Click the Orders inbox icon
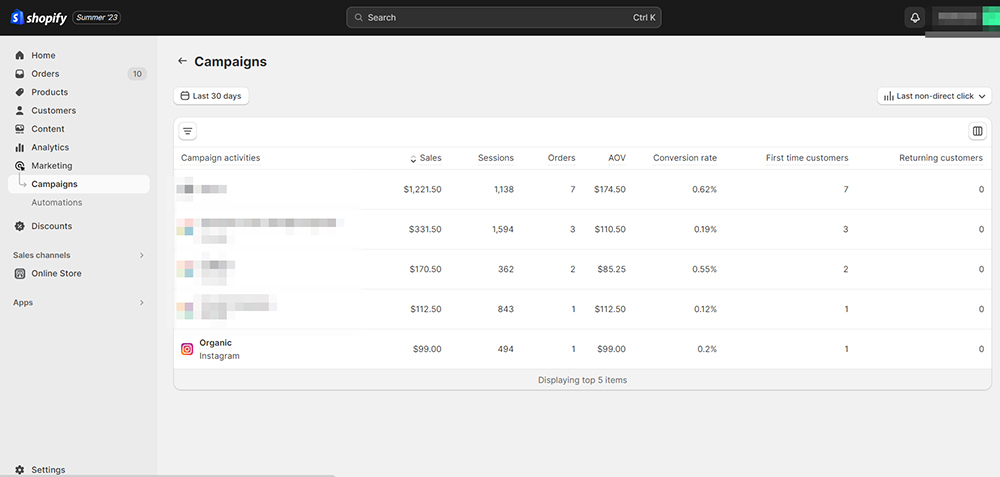This screenshot has width=1000, height=477. point(19,74)
